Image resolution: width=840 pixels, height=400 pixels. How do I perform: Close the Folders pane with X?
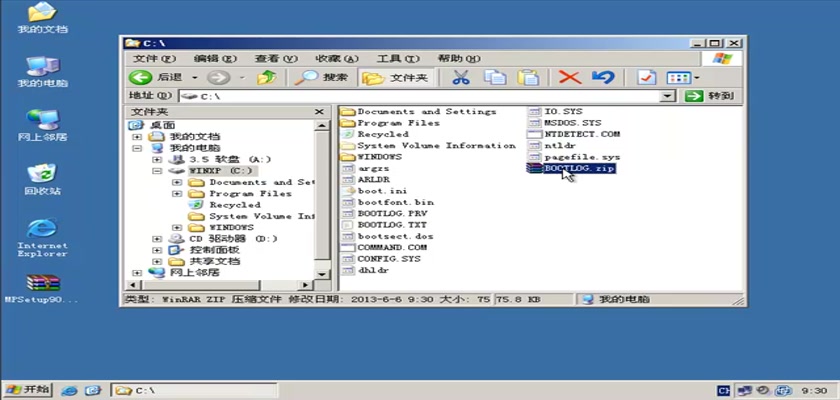point(319,112)
